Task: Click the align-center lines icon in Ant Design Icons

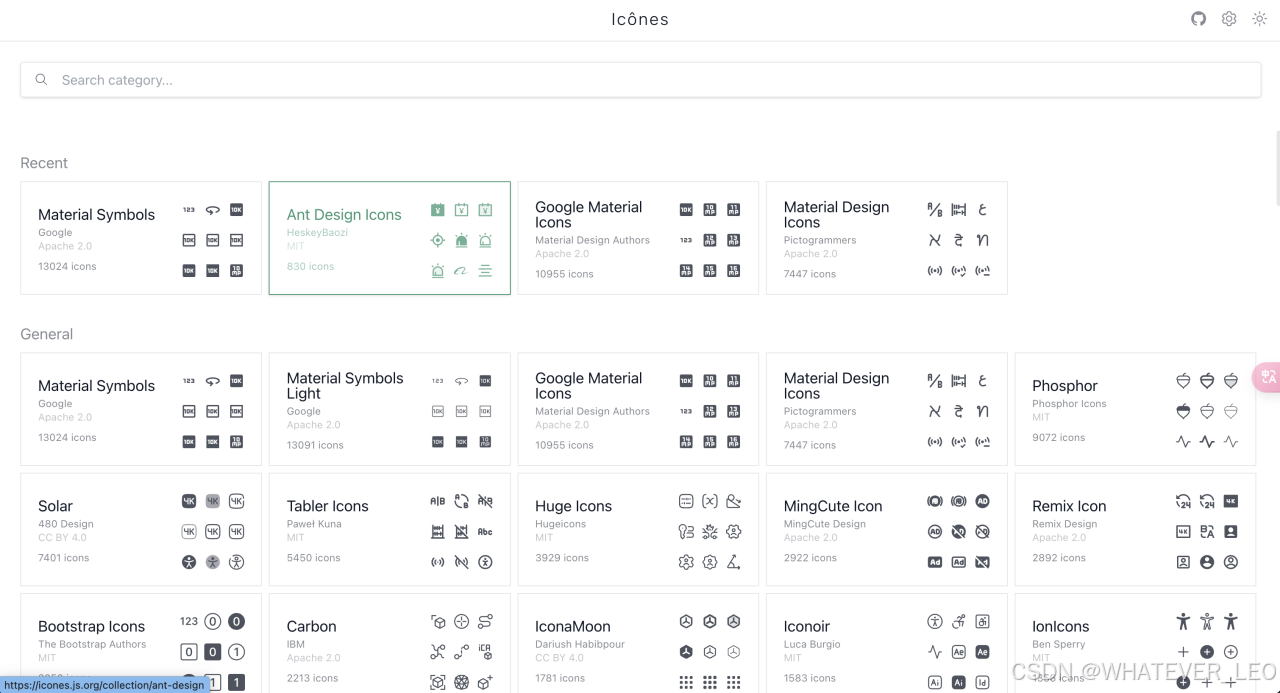Action: (485, 271)
